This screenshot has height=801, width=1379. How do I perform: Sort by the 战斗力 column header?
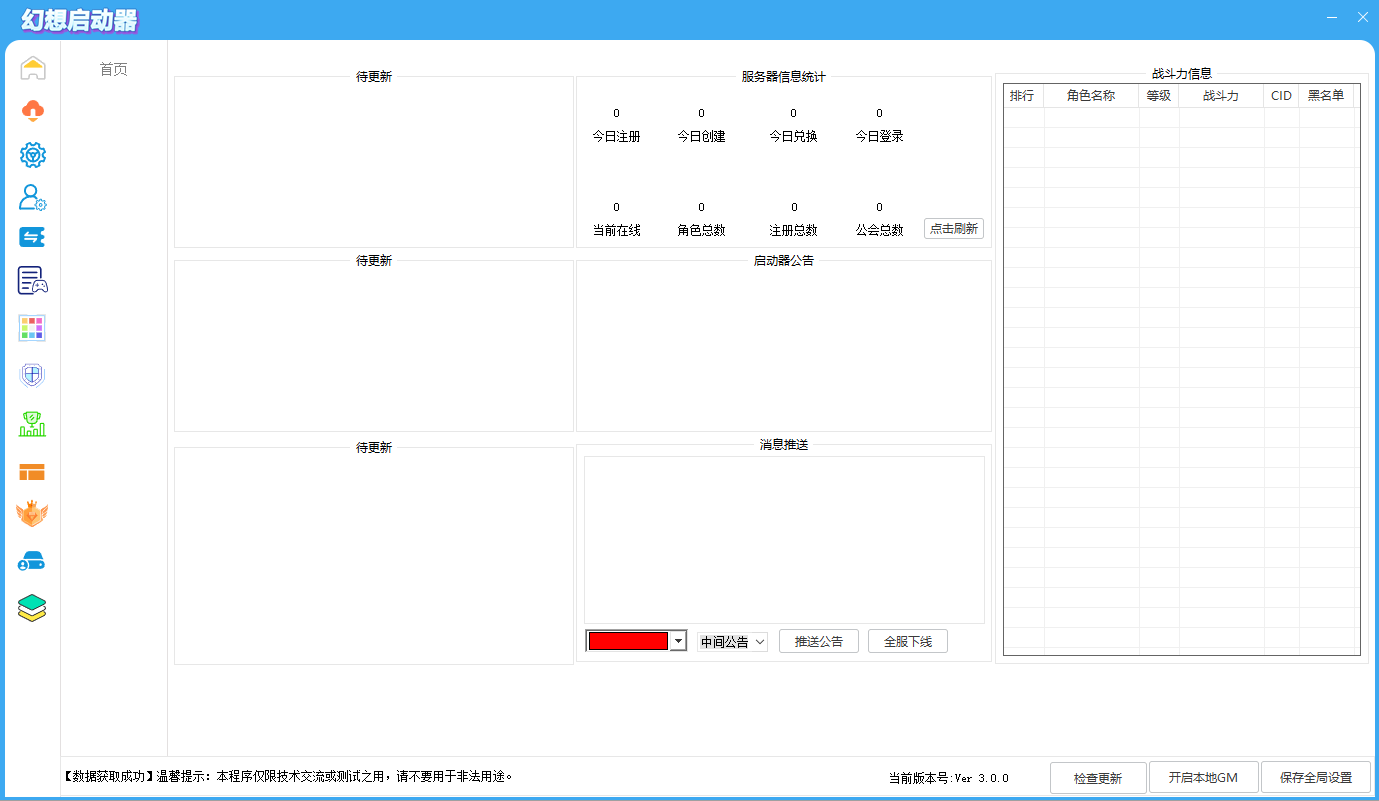coord(1221,96)
